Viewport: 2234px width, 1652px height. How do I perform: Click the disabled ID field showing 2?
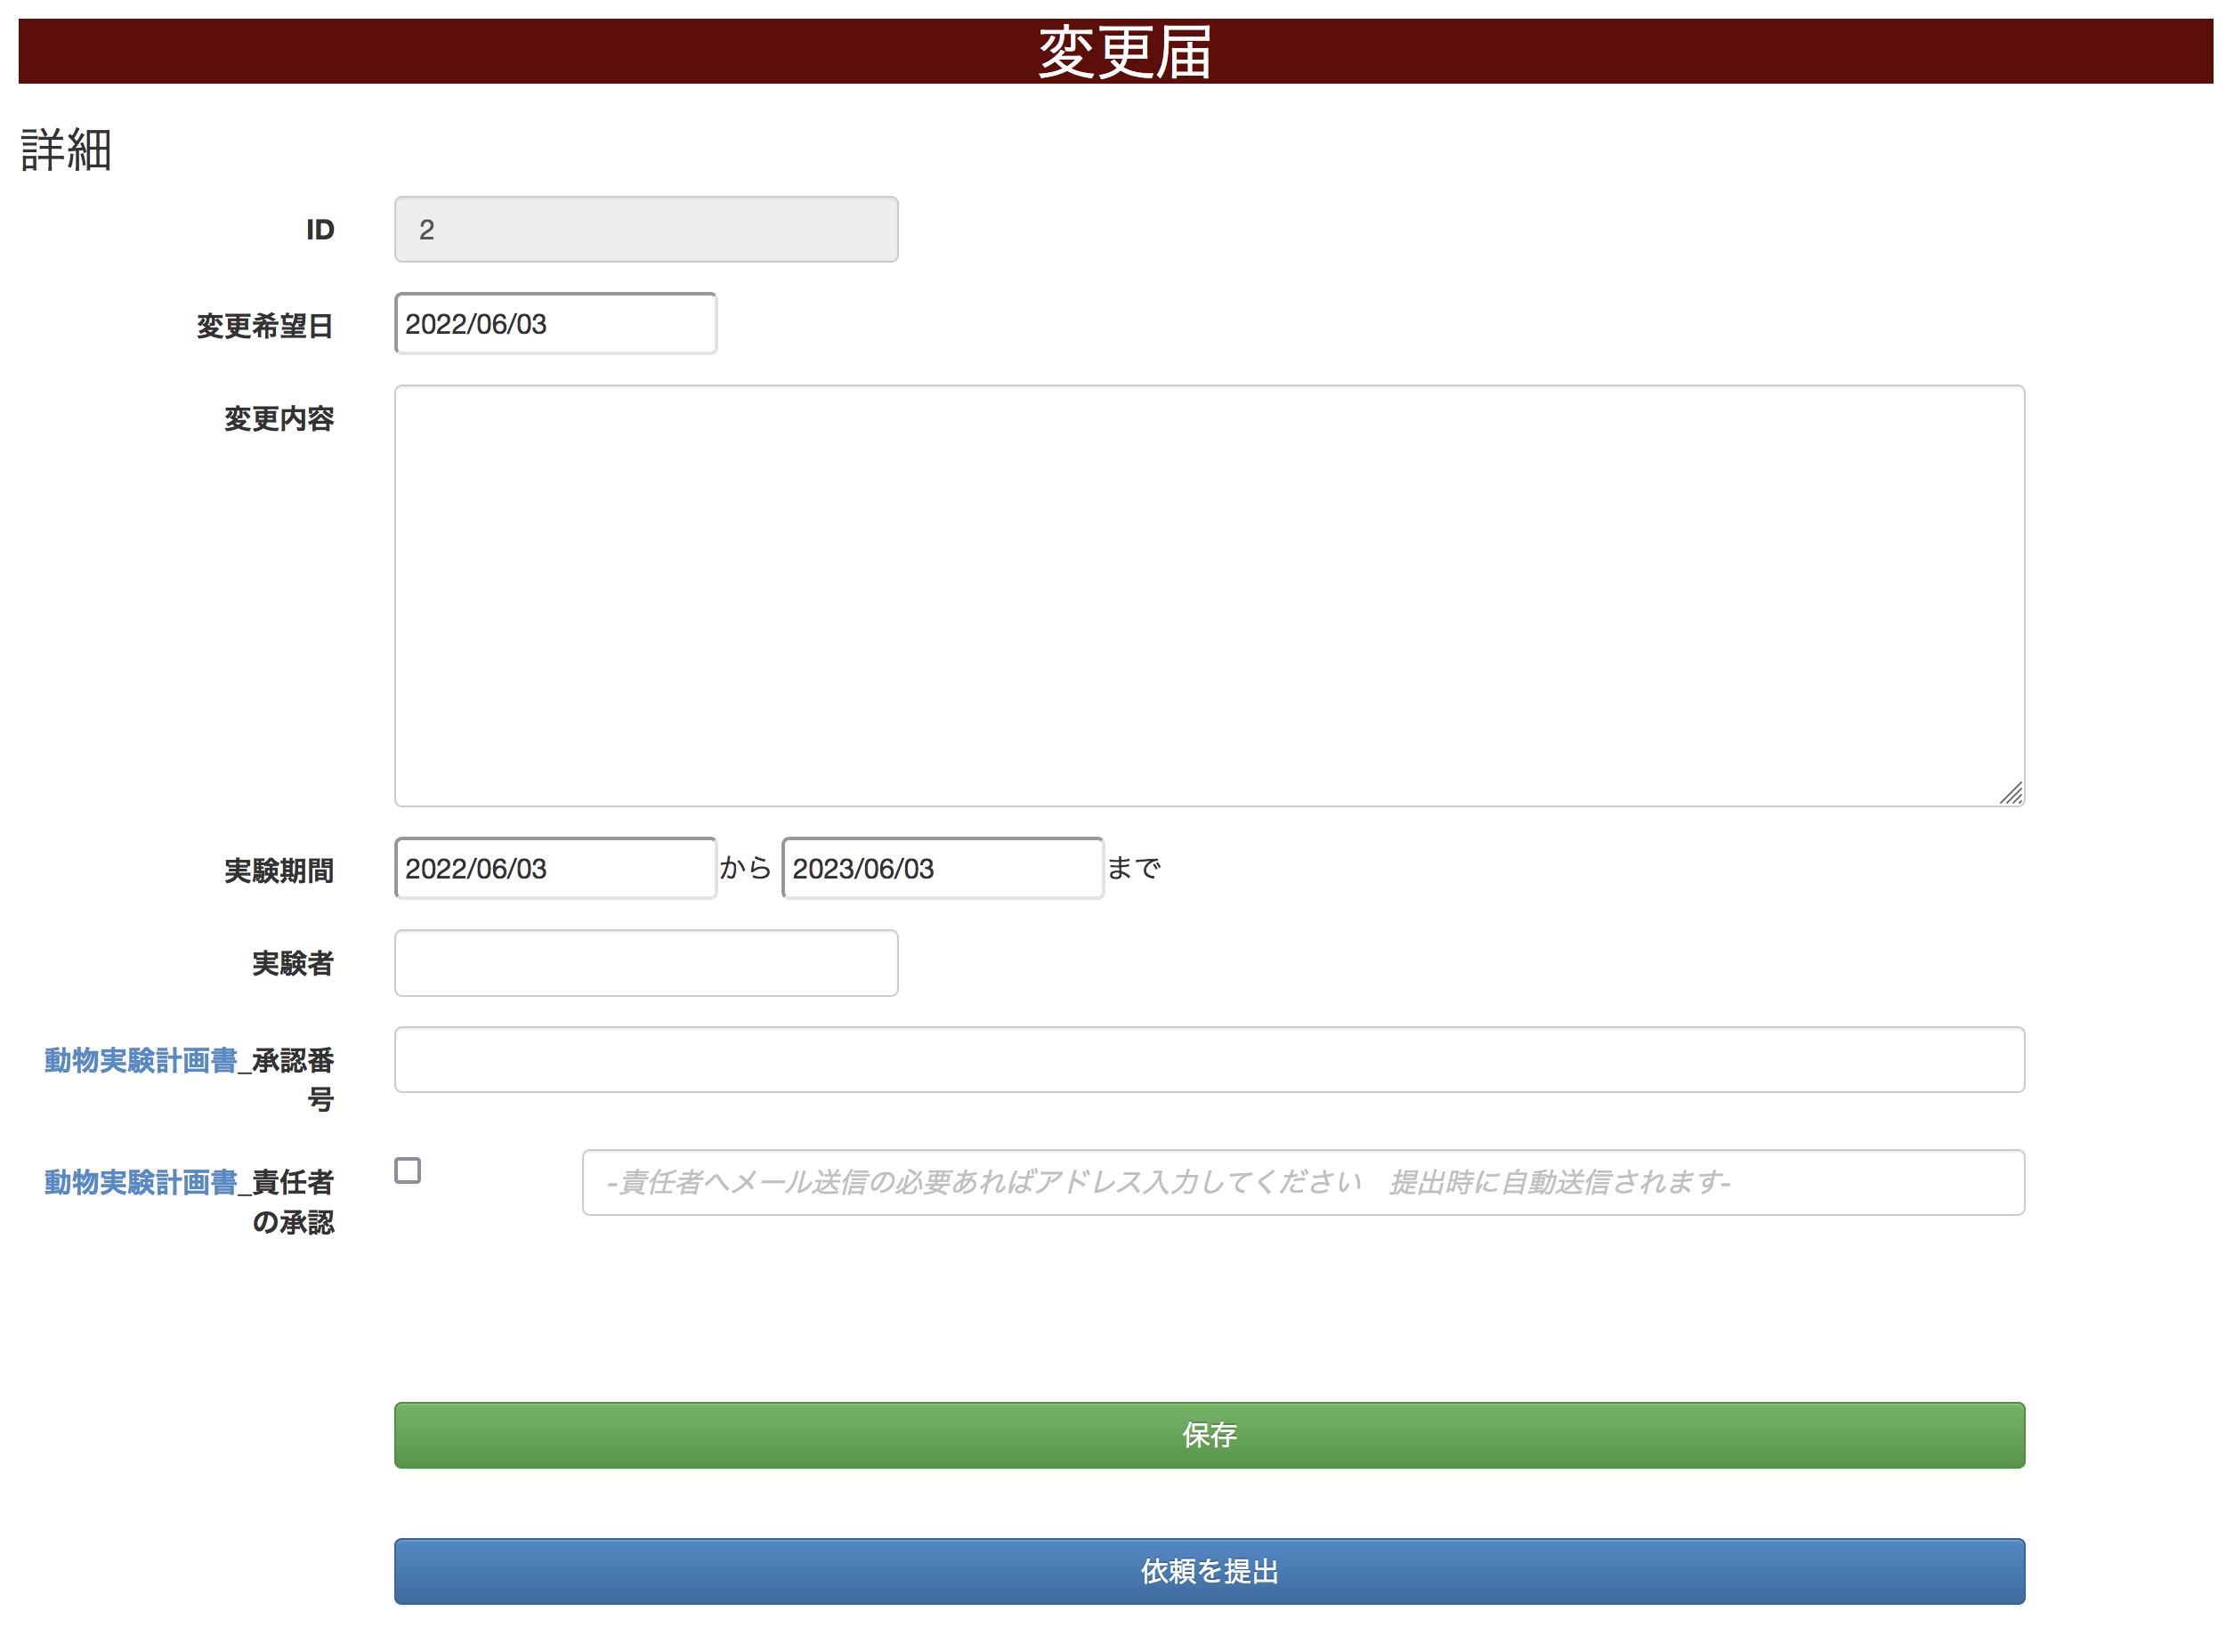tap(646, 230)
